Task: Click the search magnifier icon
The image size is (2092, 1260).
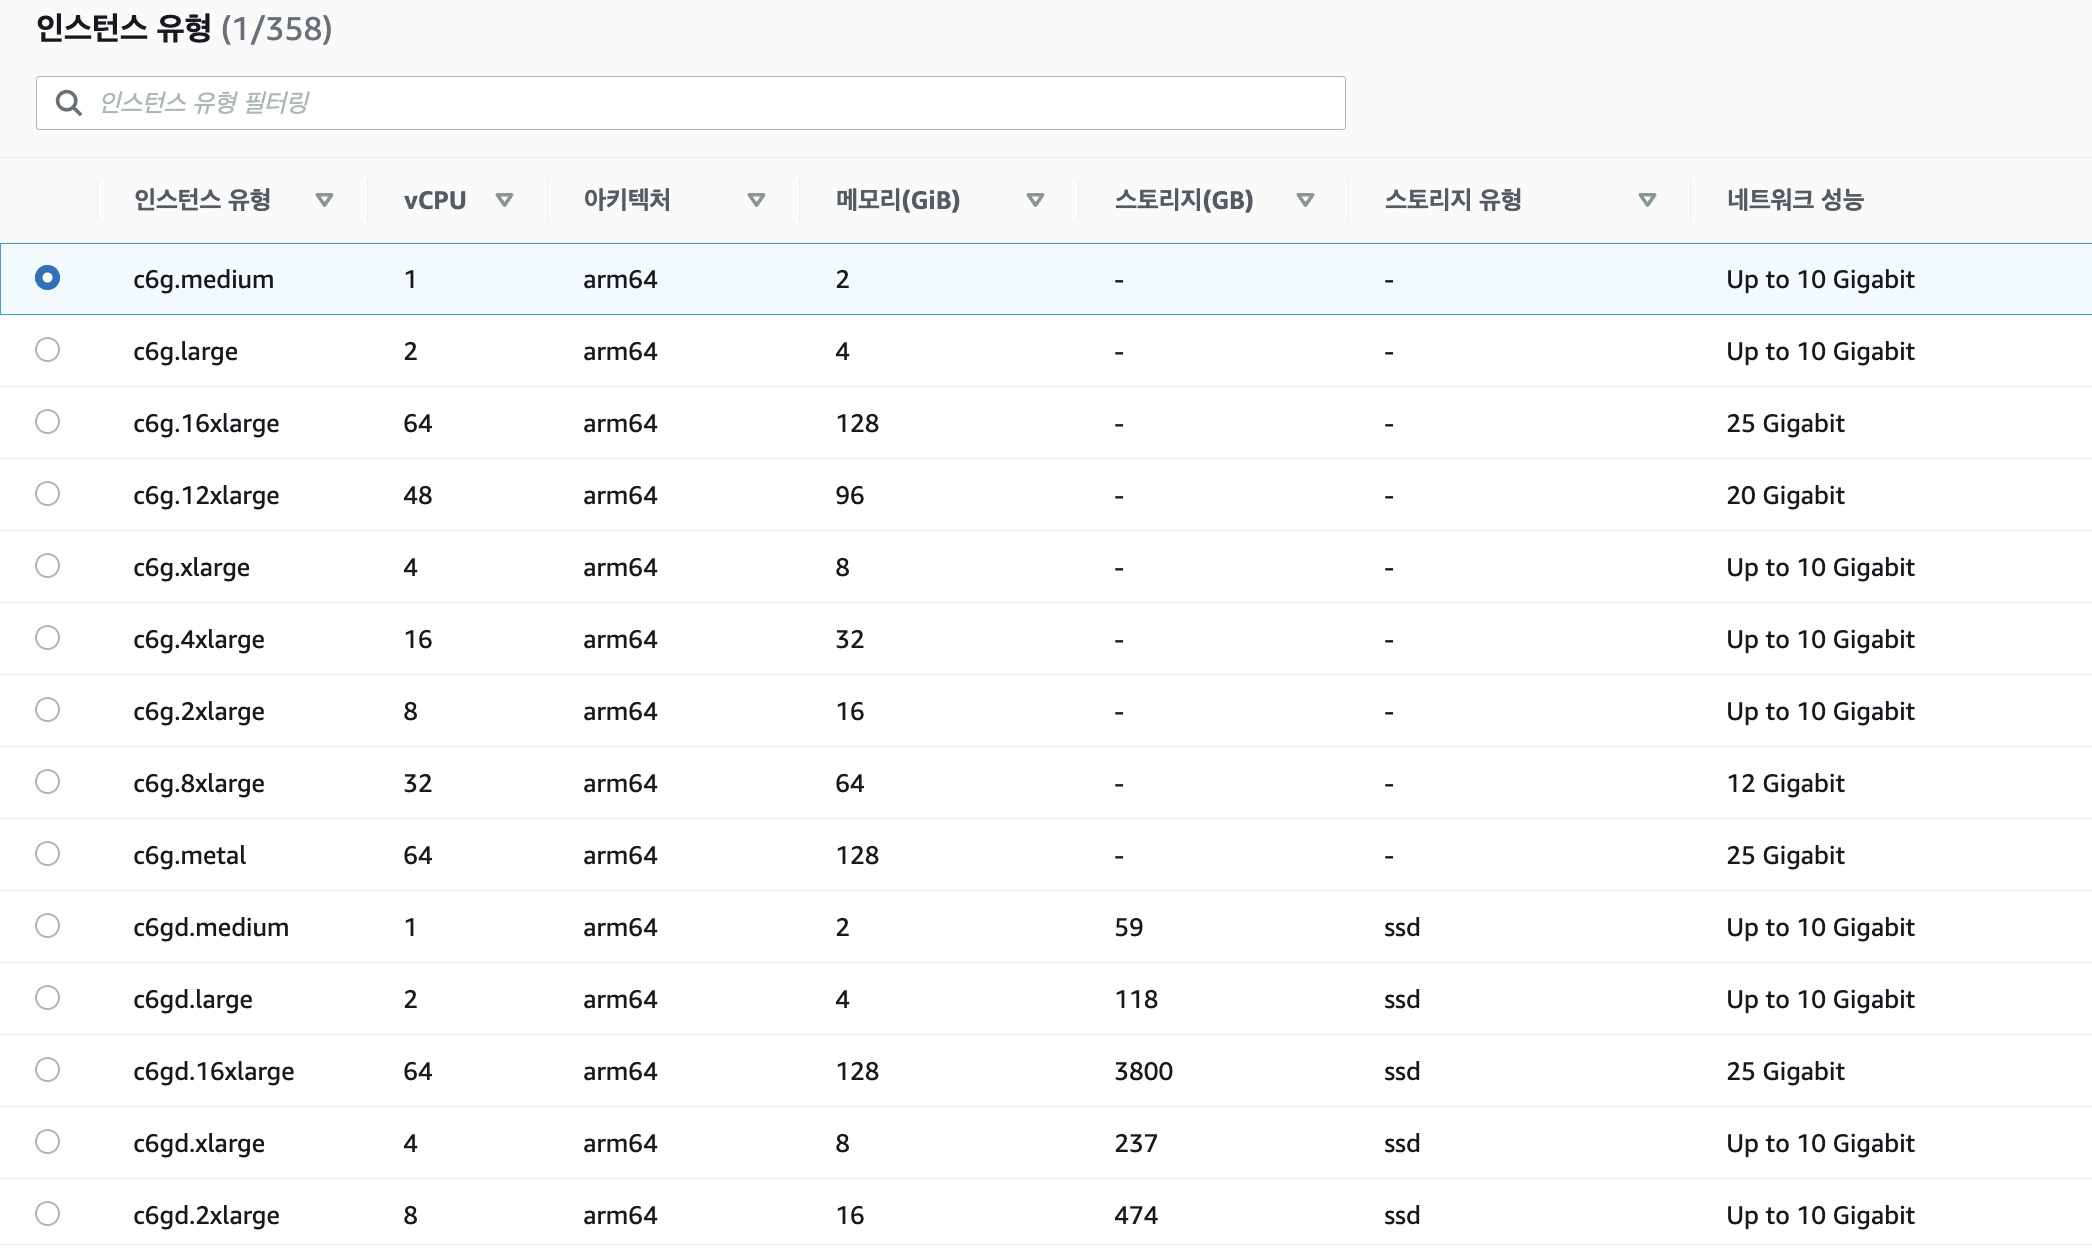Action: [68, 103]
